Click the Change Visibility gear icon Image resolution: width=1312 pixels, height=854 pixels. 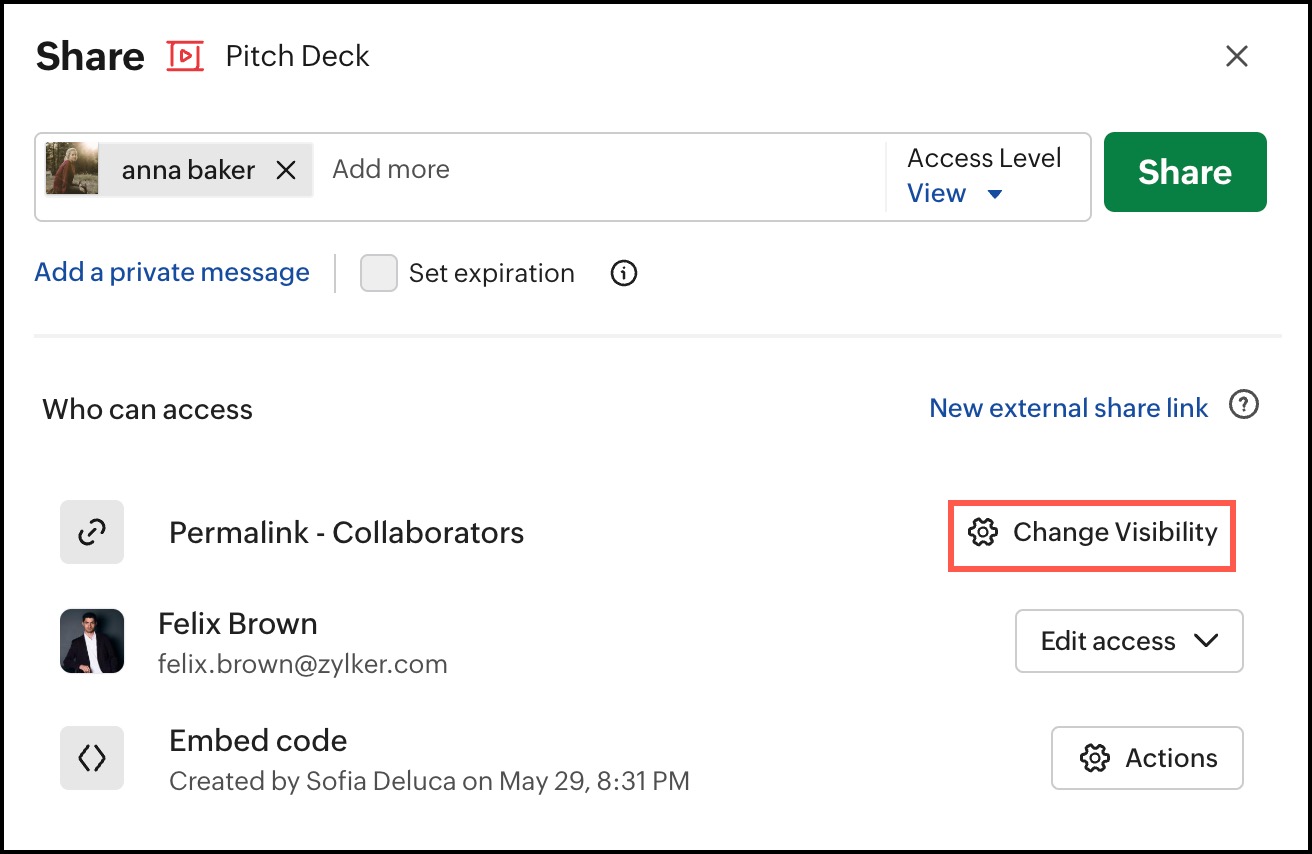pos(983,532)
